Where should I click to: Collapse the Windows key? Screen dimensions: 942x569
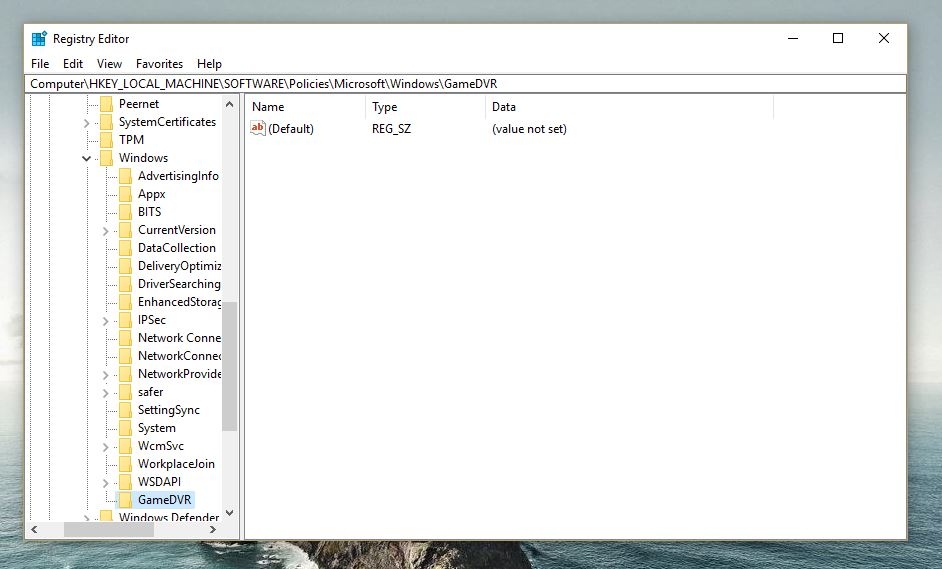87,159
